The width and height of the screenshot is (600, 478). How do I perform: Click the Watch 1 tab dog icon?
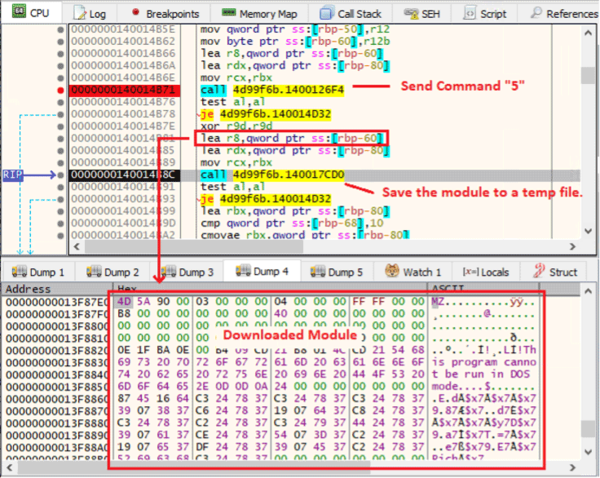click(392, 271)
